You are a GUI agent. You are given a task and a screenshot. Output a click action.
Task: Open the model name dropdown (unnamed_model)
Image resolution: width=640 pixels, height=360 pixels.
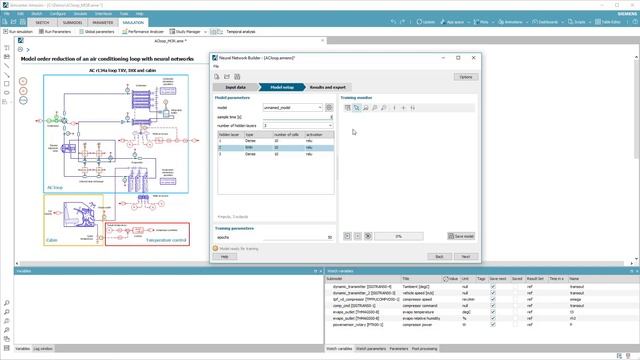point(293,107)
